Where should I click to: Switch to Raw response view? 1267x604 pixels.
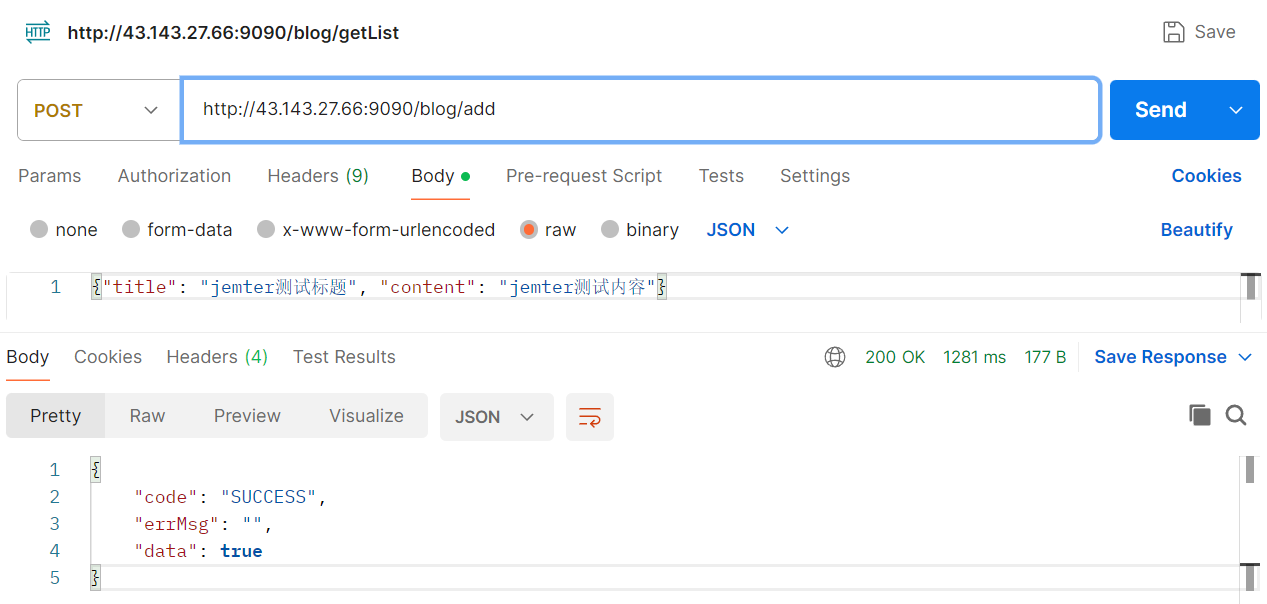click(x=147, y=416)
